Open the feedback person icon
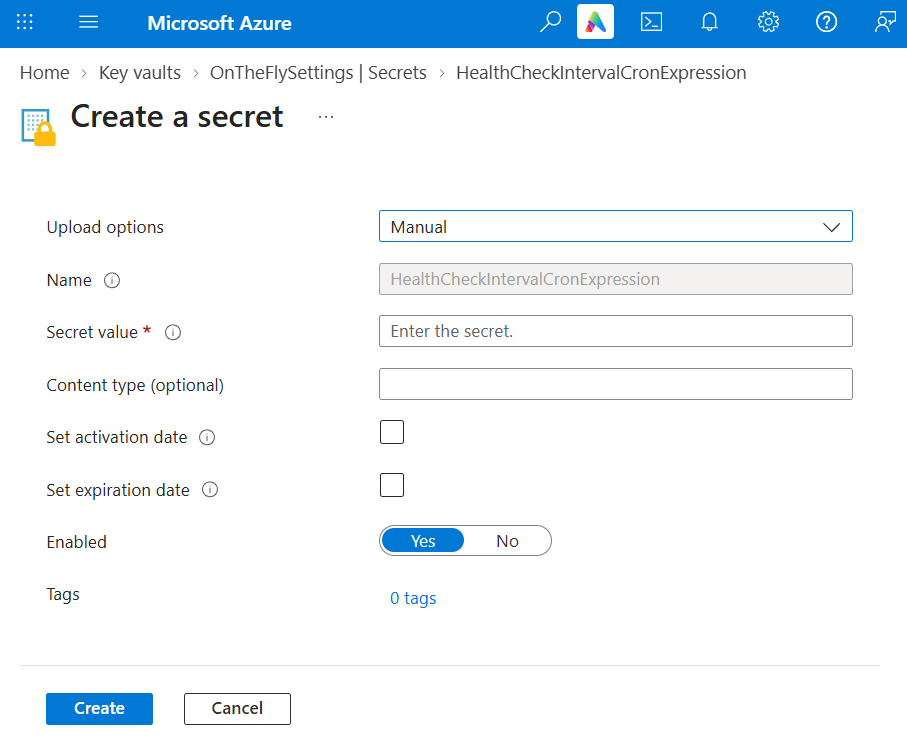Viewport: 907px width, 736px height. [885, 23]
